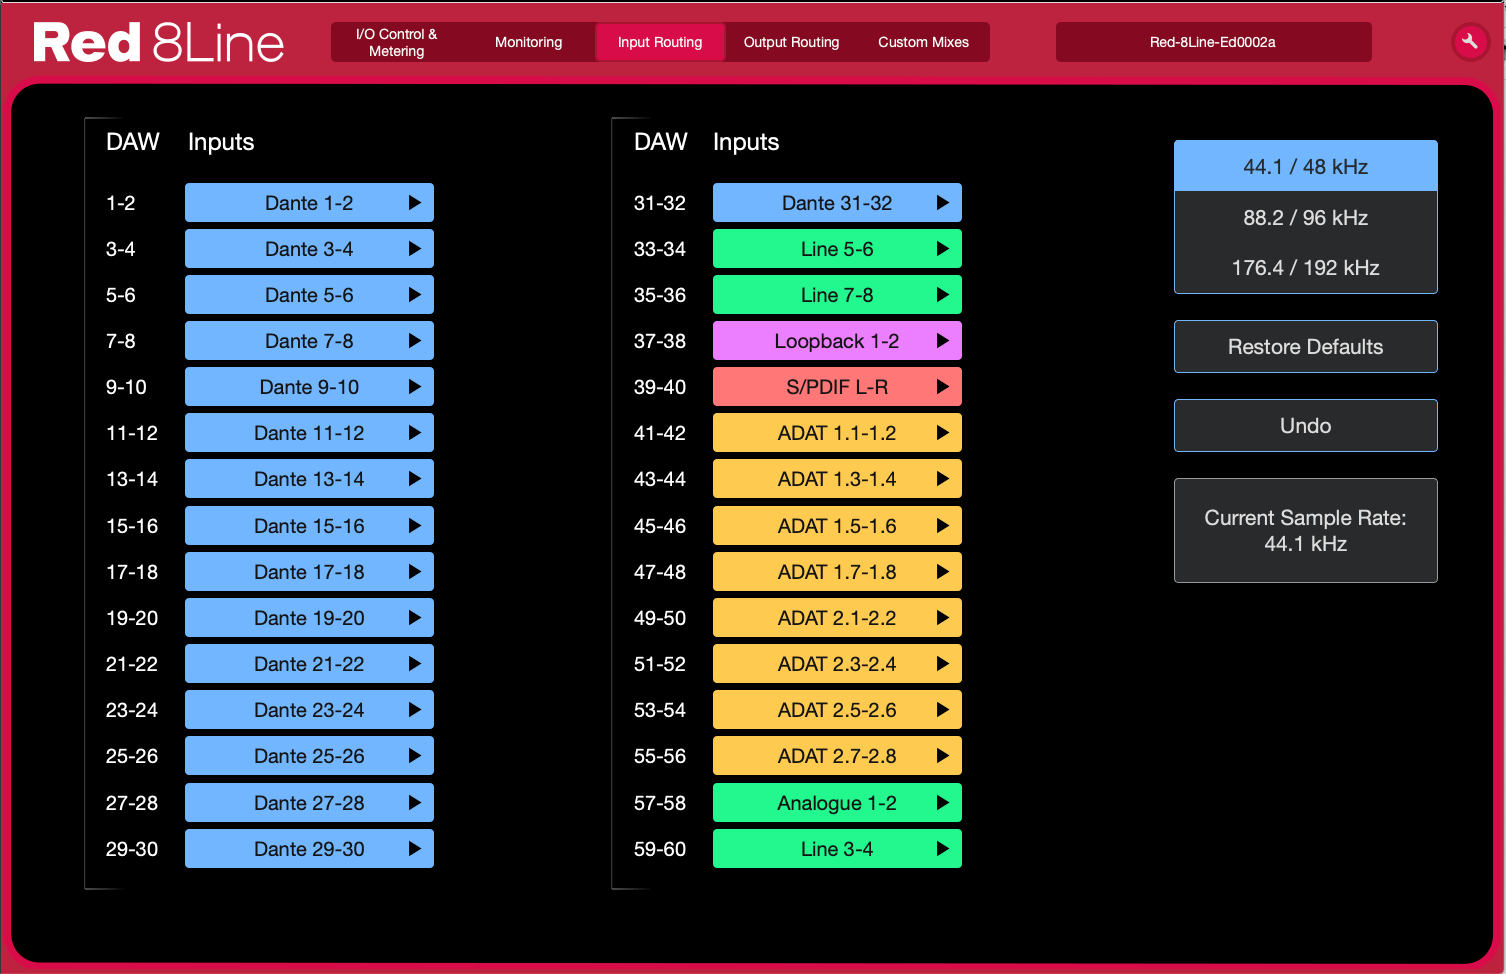The height and width of the screenshot is (974, 1506).
Task: Open the Dante 29-30 input dropdown
Action: (309, 849)
